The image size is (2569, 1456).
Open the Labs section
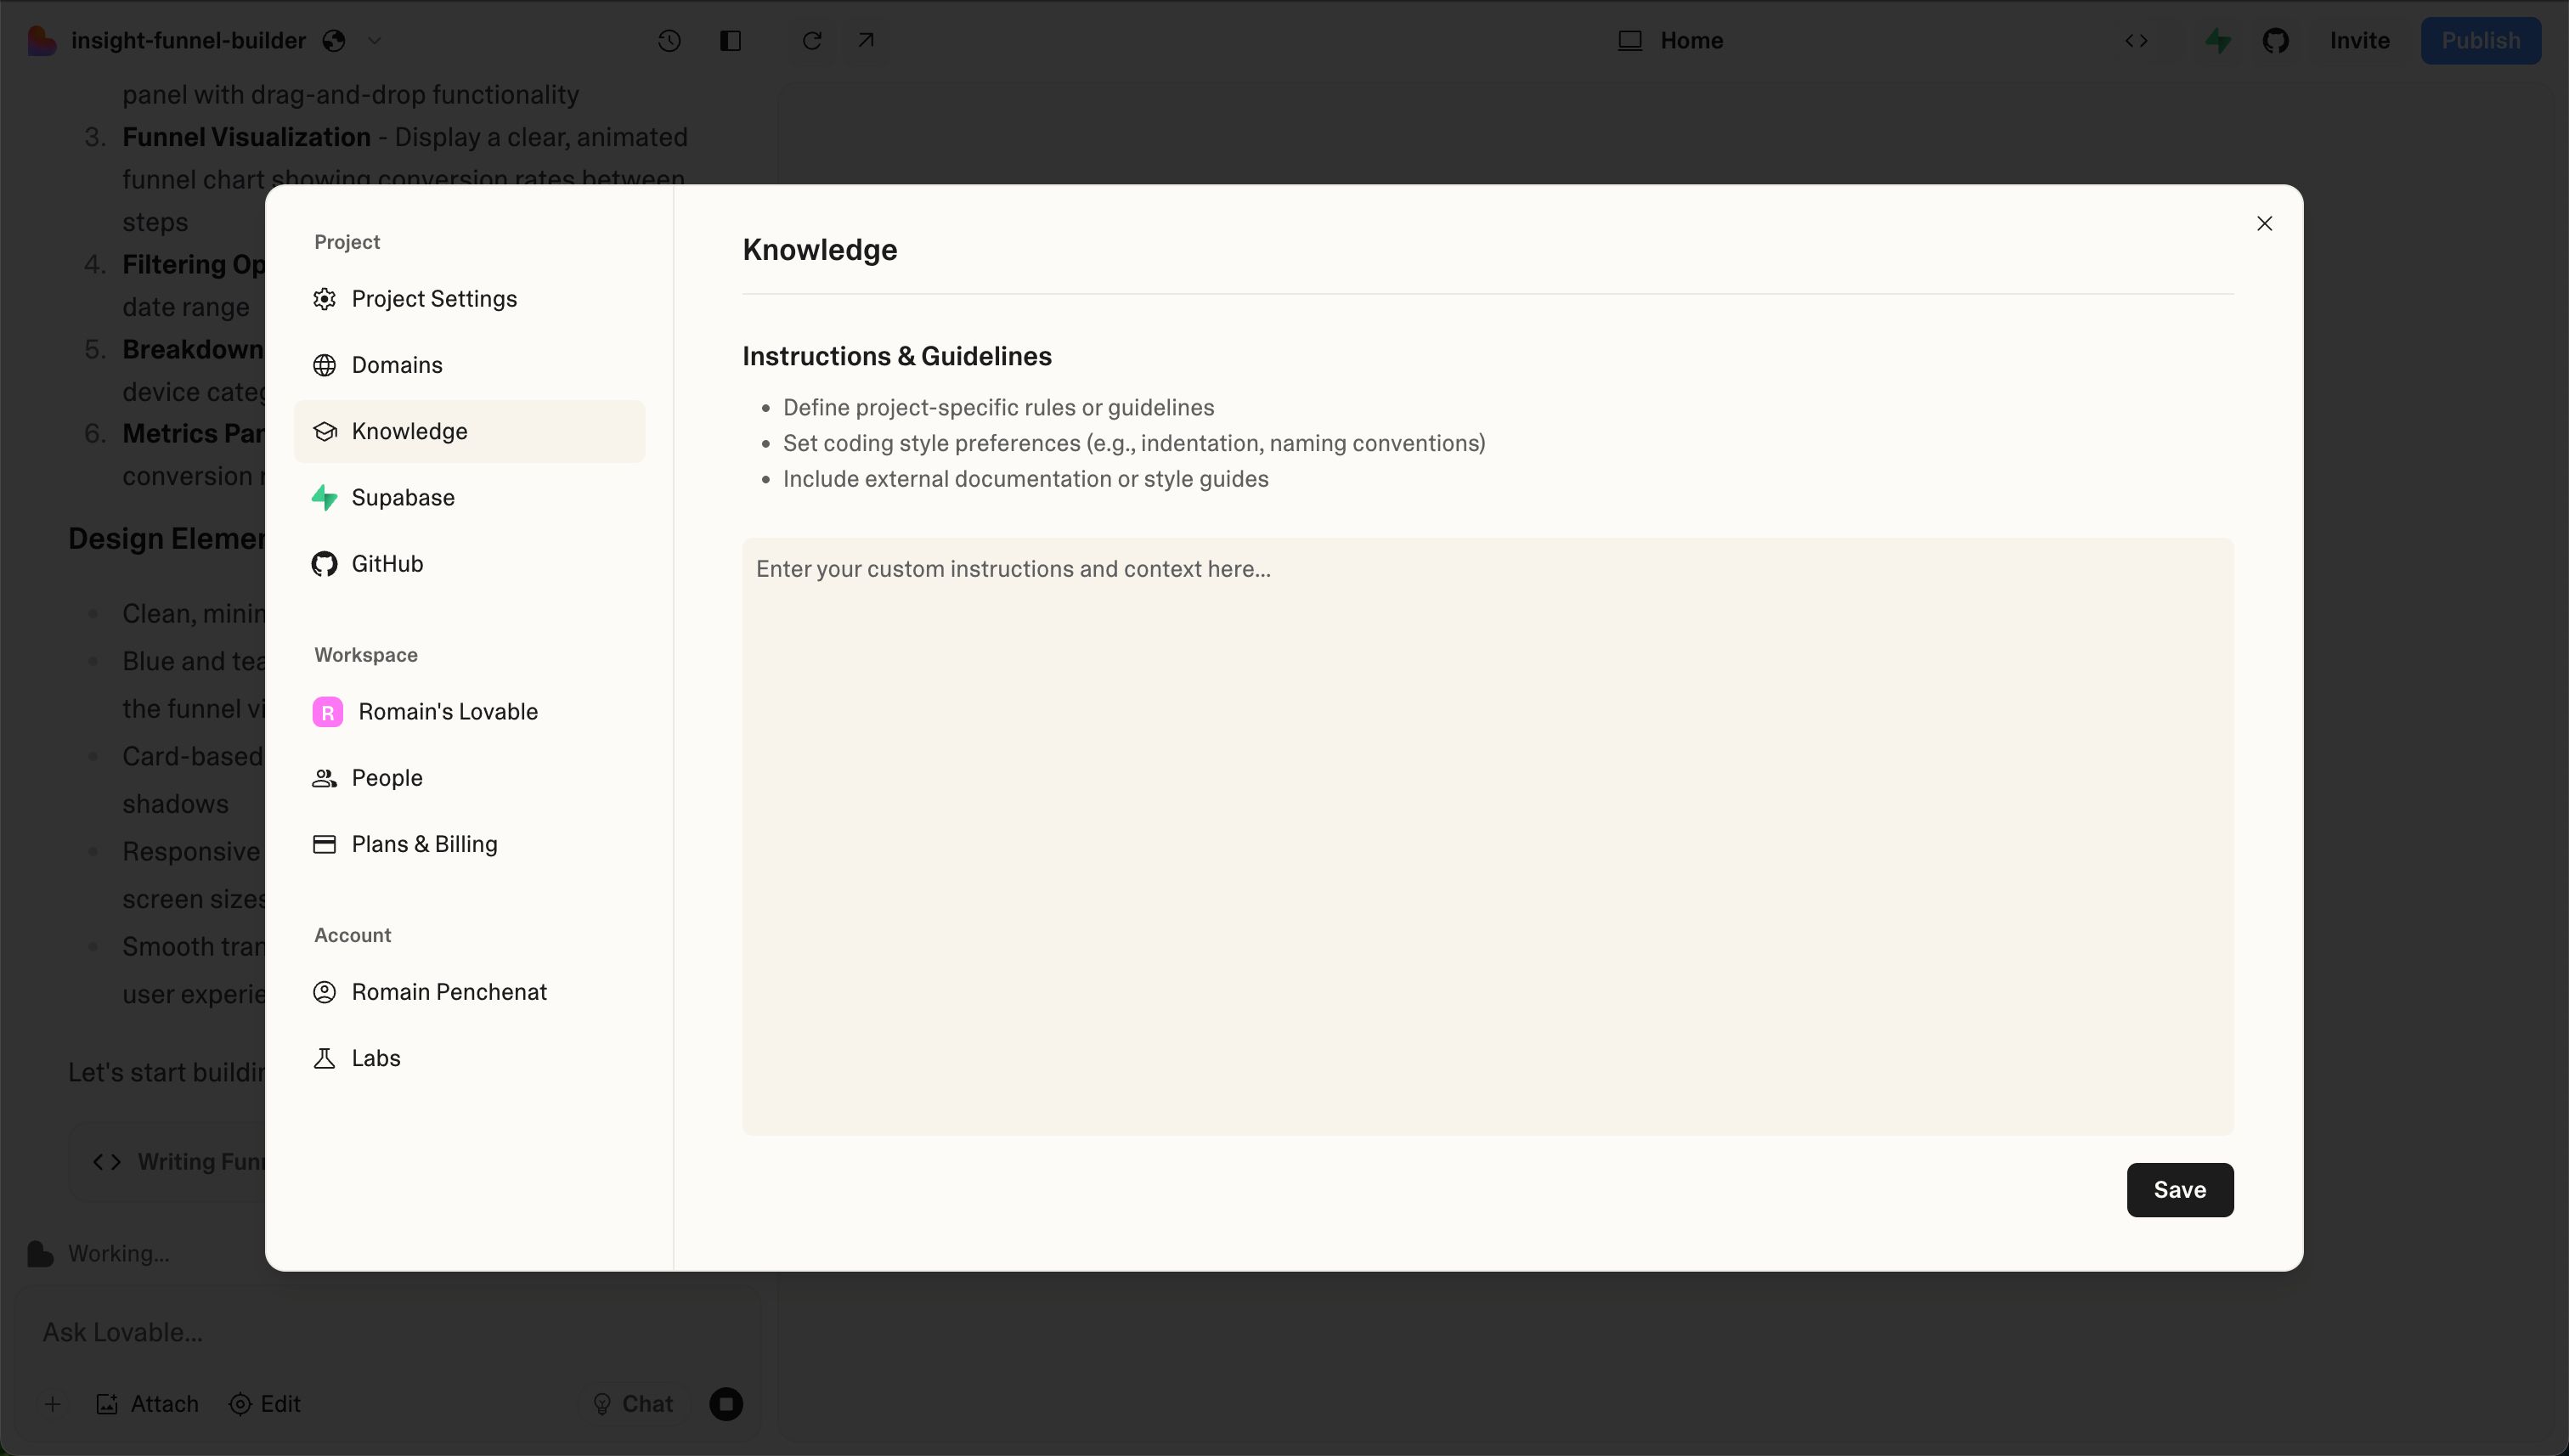pos(469,1058)
